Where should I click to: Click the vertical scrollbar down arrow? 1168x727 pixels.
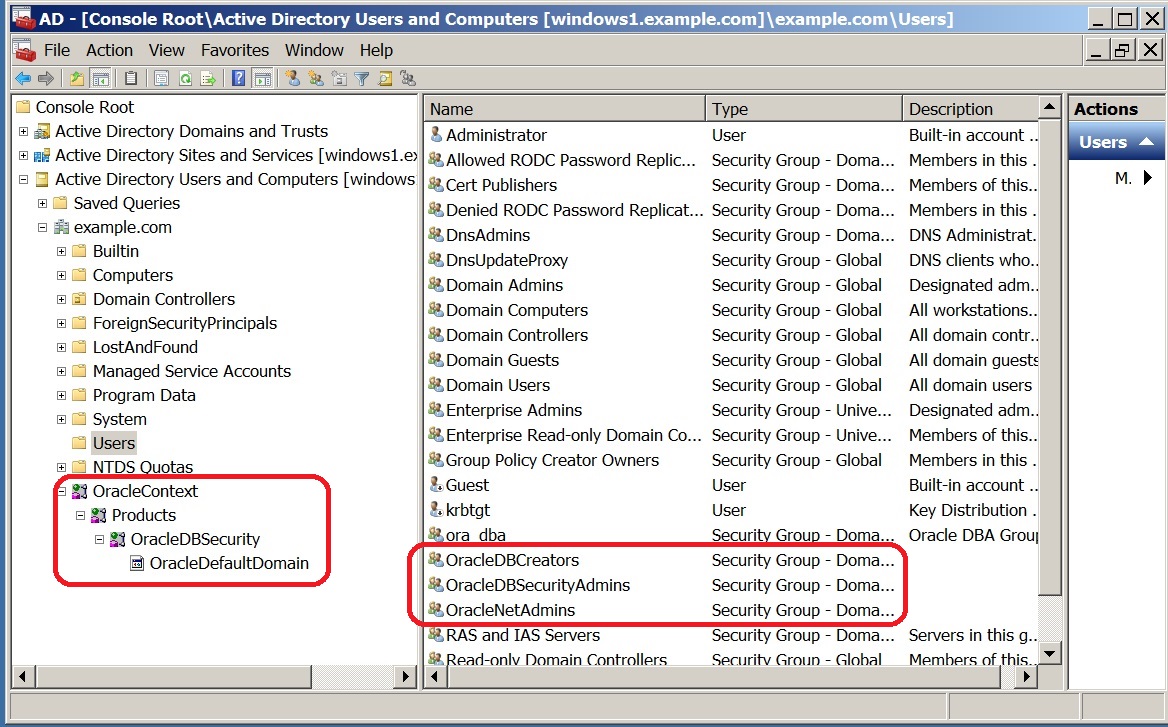pyautogui.click(x=1049, y=654)
